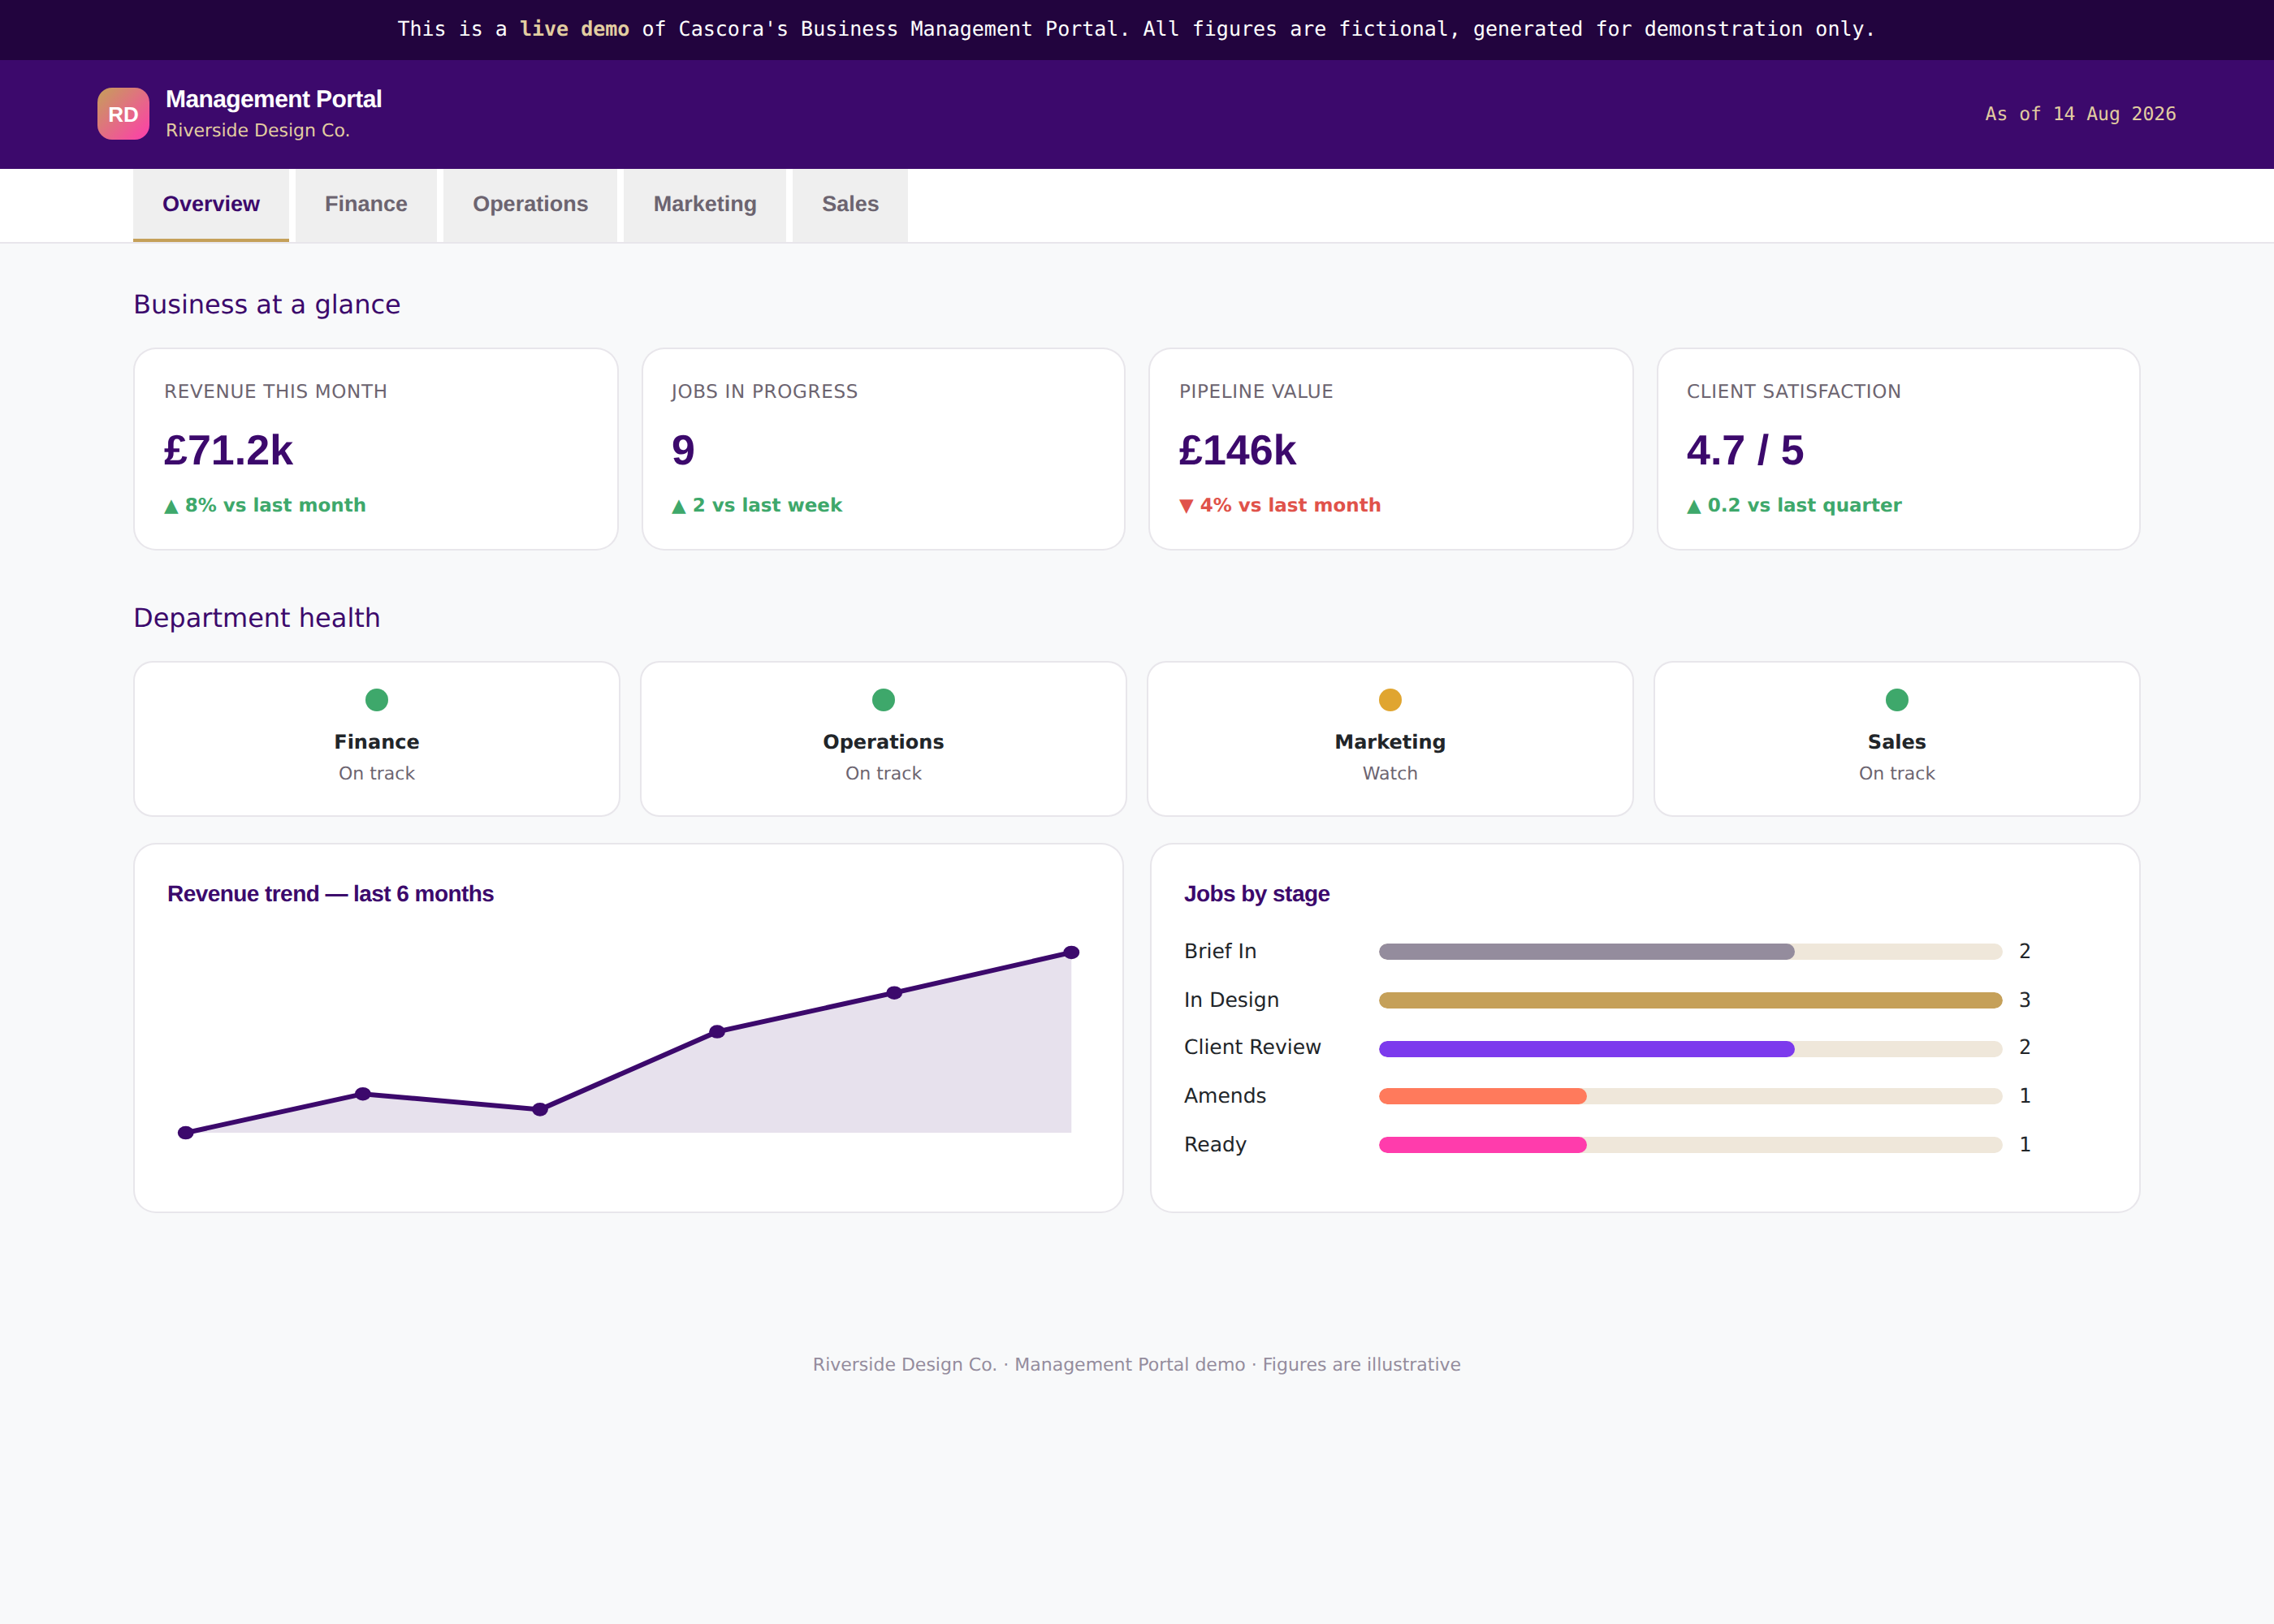Viewport: 2274px width, 1624px height.
Task: Click the Riverside Design Co. subtitle
Action: click(x=258, y=130)
